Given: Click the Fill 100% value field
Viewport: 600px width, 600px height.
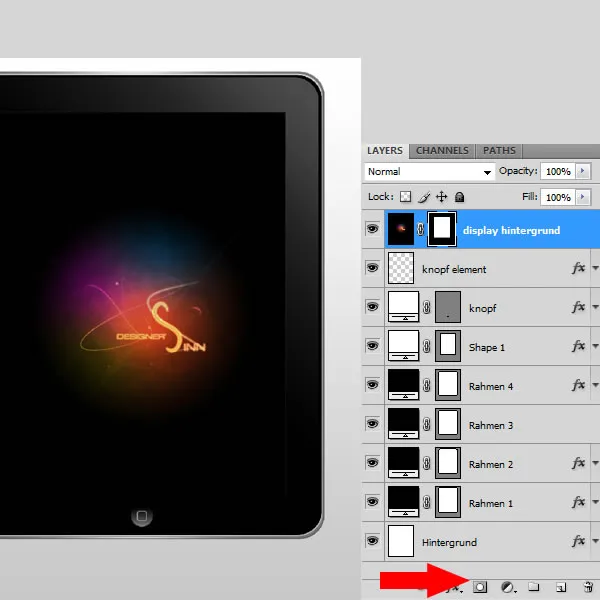Looking at the screenshot, I should (558, 197).
